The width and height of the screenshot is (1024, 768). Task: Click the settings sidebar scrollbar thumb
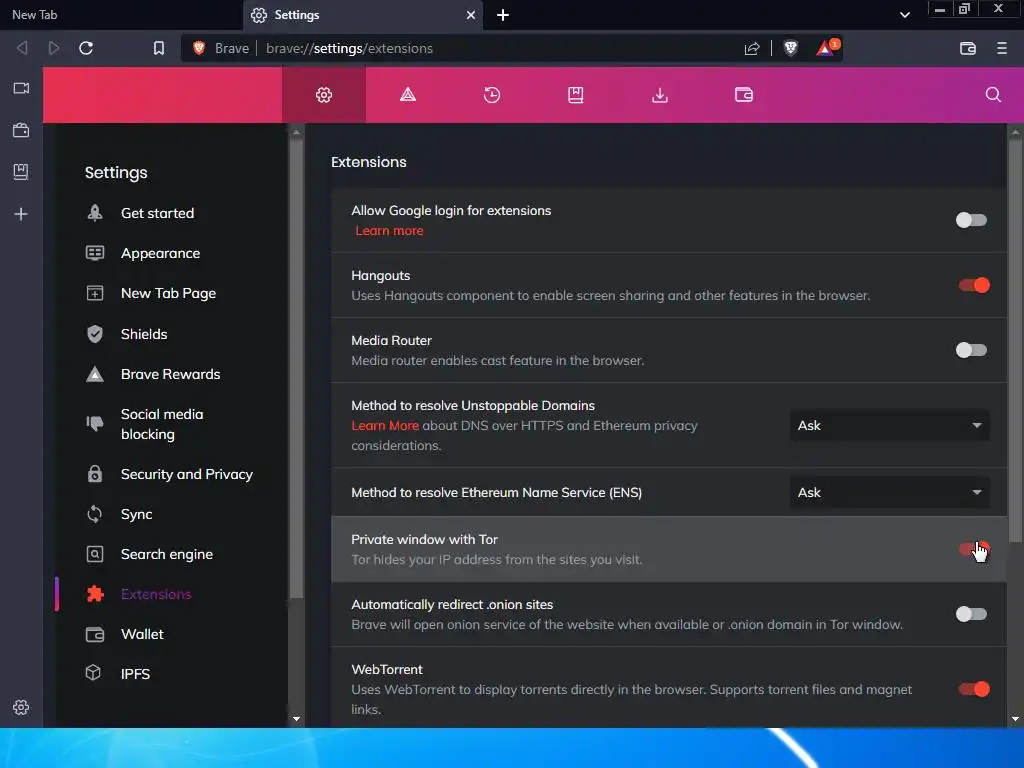pyautogui.click(x=296, y=369)
